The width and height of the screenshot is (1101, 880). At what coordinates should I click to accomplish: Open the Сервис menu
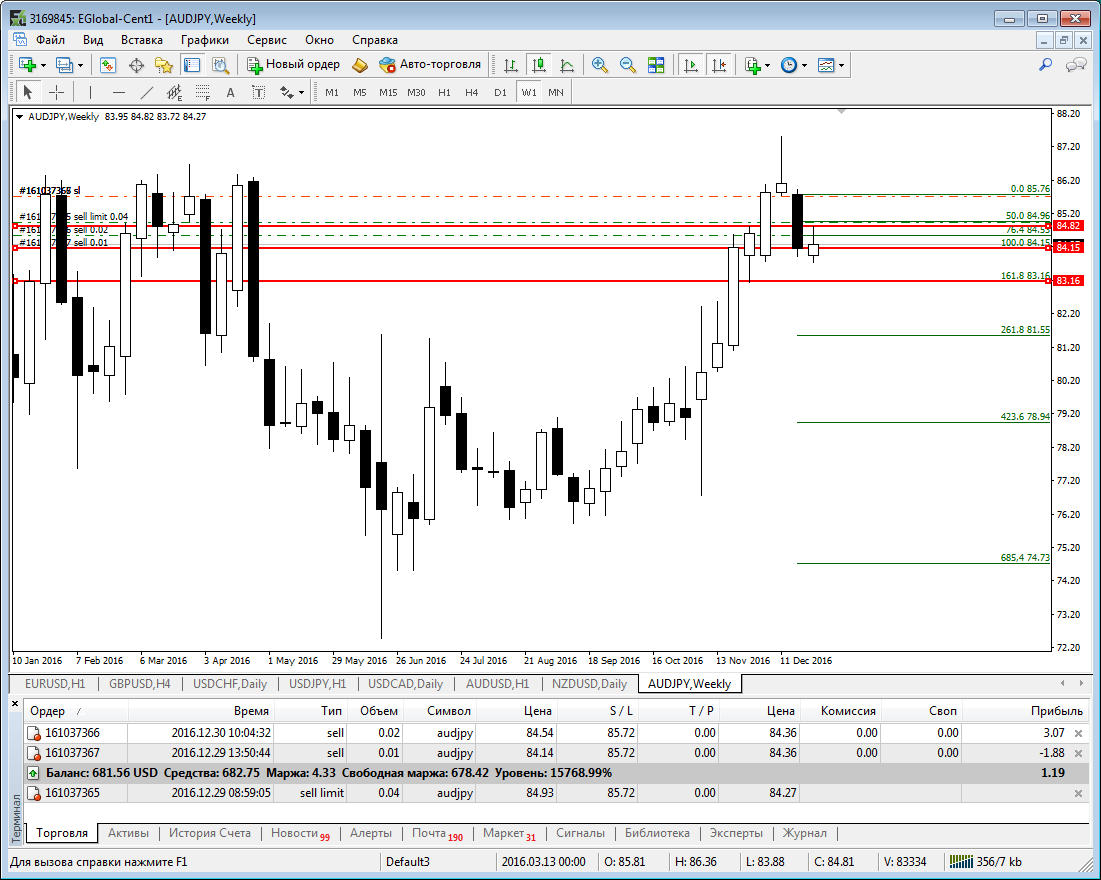click(x=266, y=40)
